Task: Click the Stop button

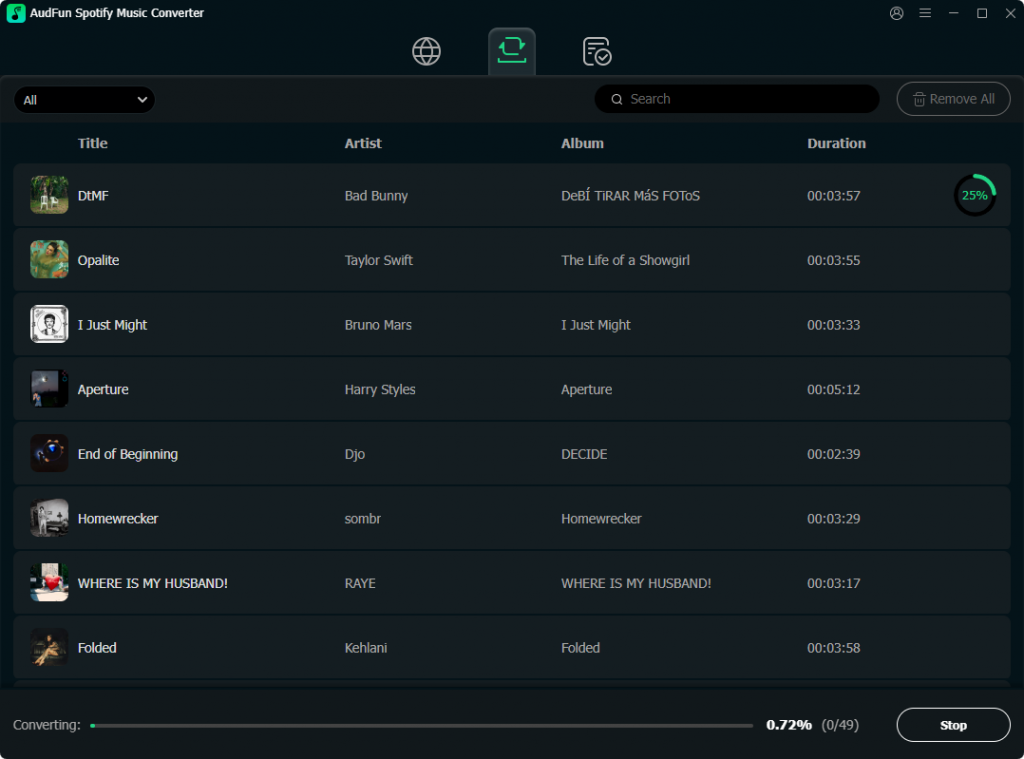Action: (x=953, y=725)
